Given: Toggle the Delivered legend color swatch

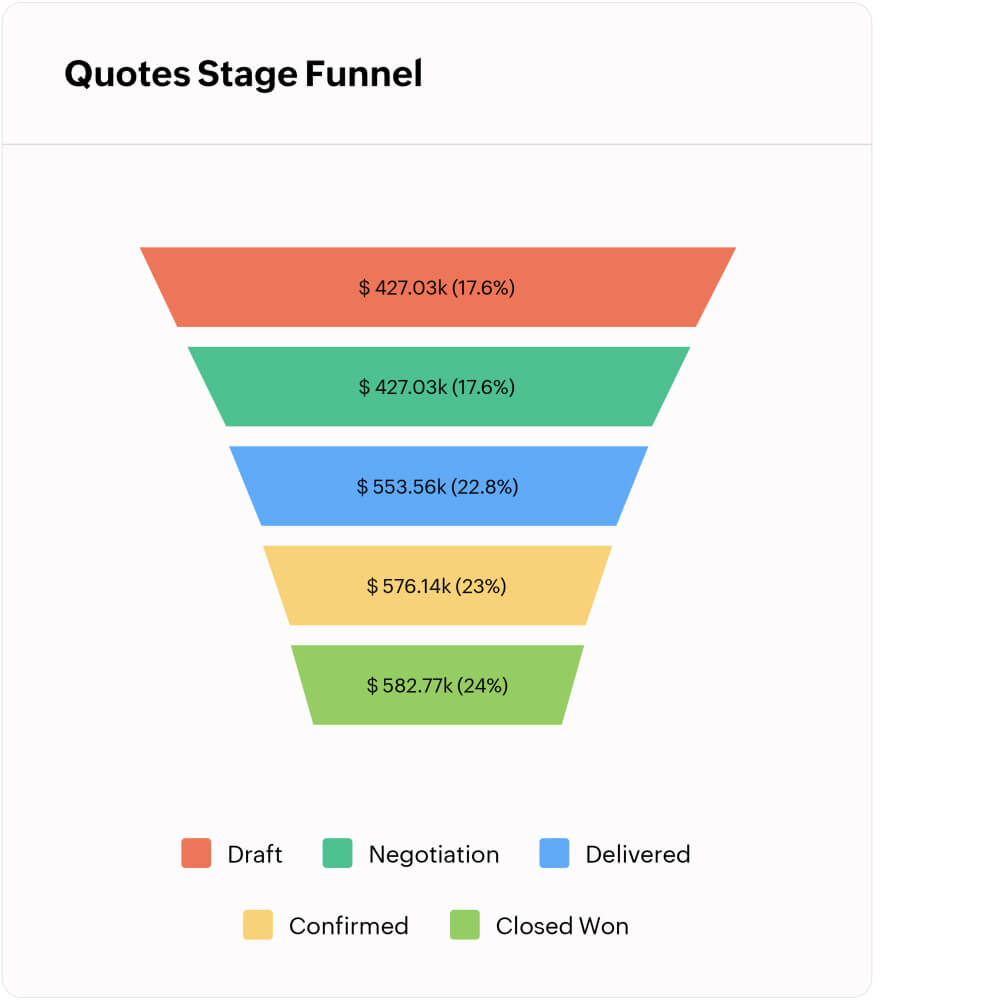Looking at the screenshot, I should point(554,853).
